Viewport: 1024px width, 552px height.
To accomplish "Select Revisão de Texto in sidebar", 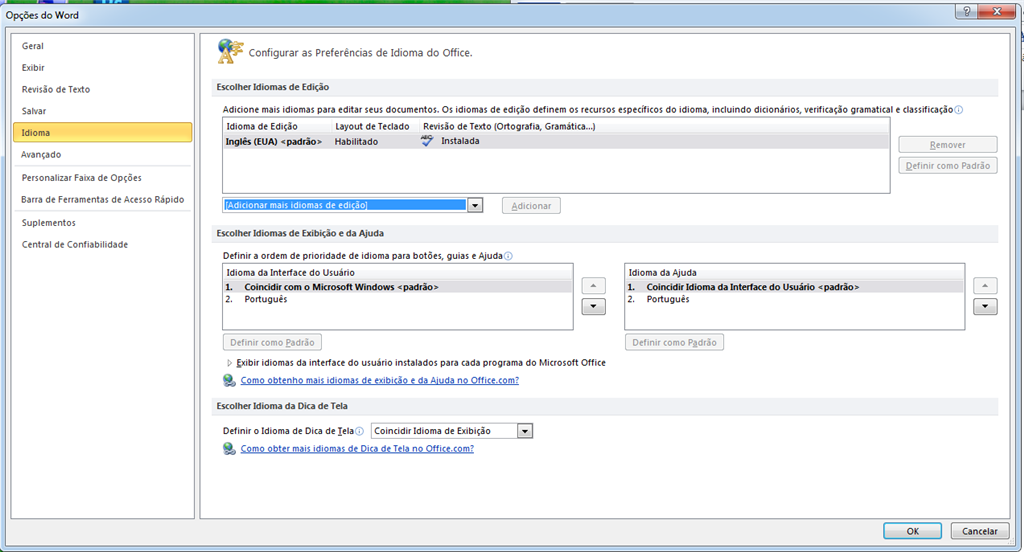I will click(56, 89).
